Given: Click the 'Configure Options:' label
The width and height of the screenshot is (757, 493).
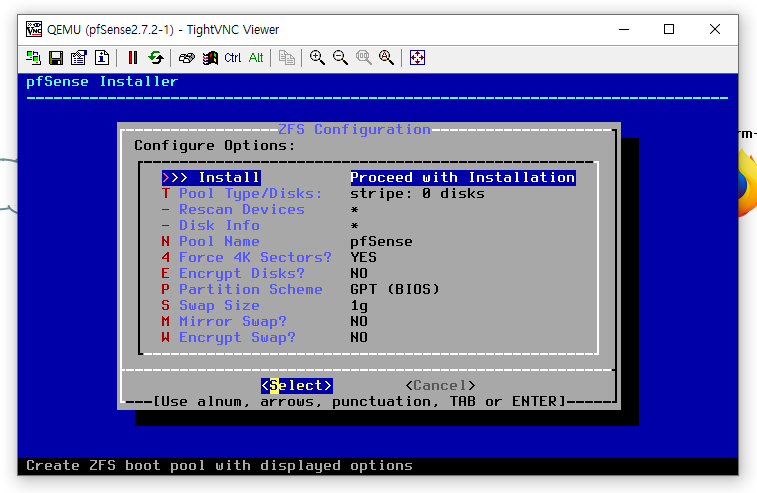Looking at the screenshot, I should 214,146.
